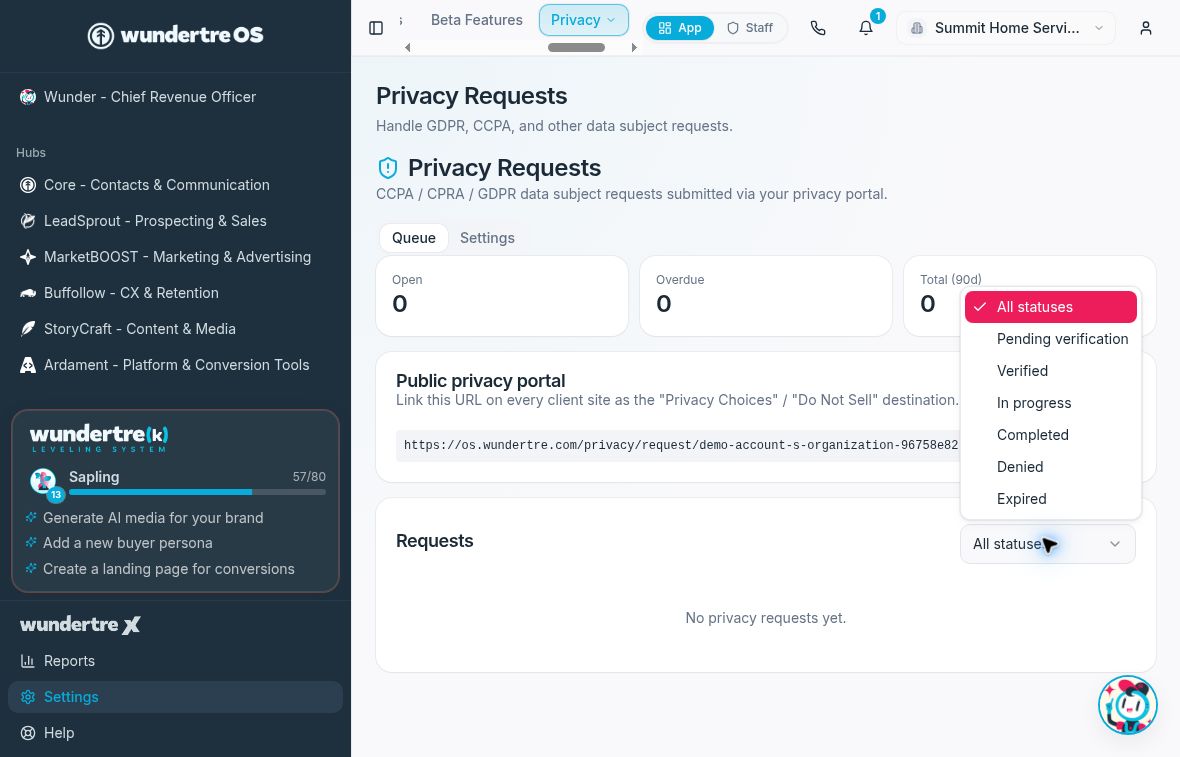
Task: Switch to the Queue tab
Action: 414,238
